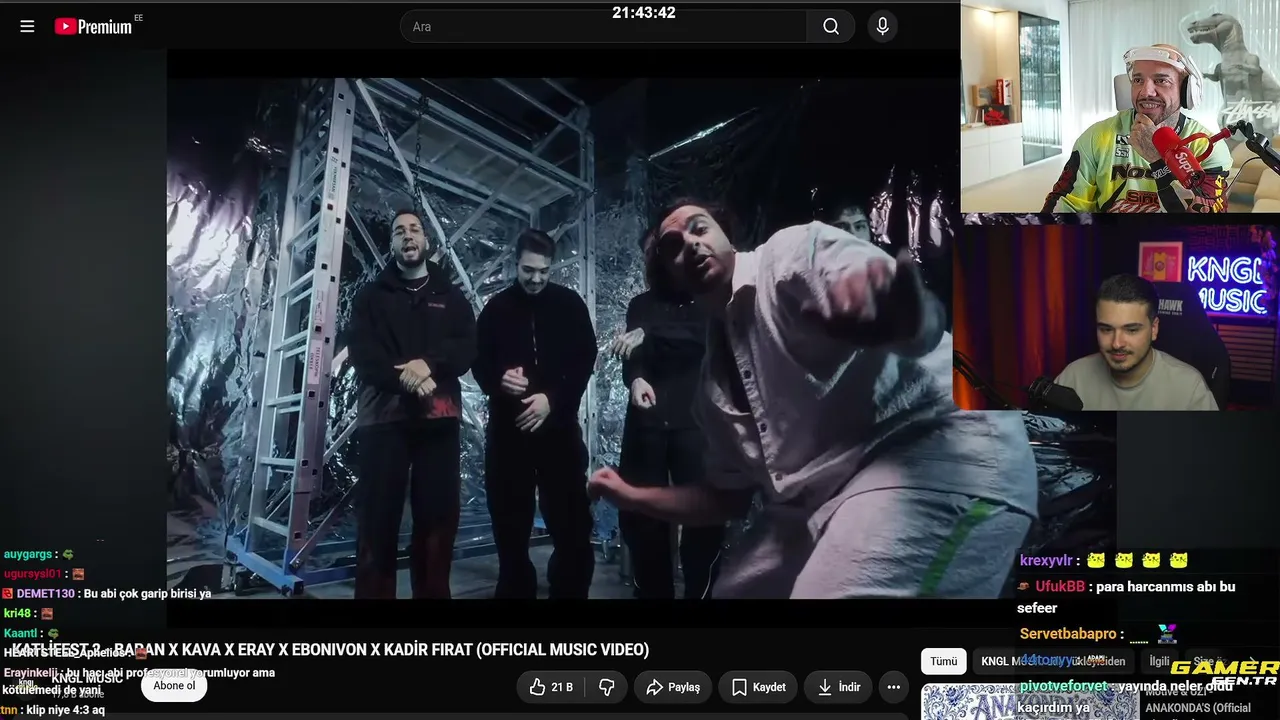Open the YouTube guide hamburger menu
1280x720 pixels.
click(x=27, y=27)
